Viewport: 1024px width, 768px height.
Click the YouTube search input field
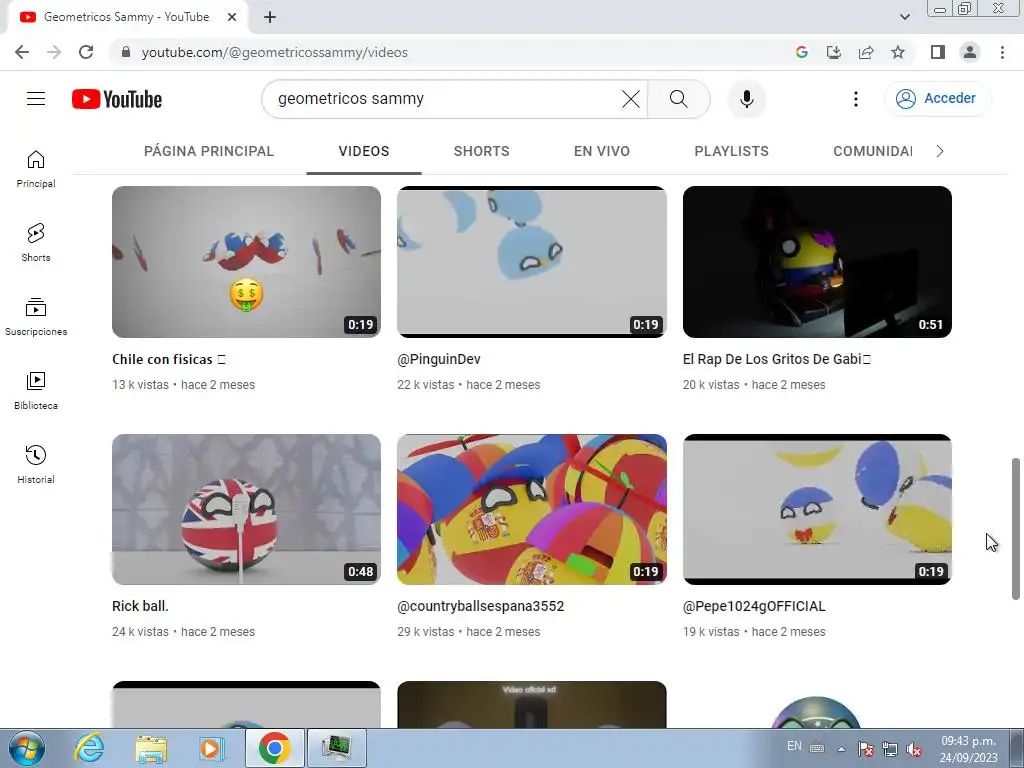click(x=444, y=99)
